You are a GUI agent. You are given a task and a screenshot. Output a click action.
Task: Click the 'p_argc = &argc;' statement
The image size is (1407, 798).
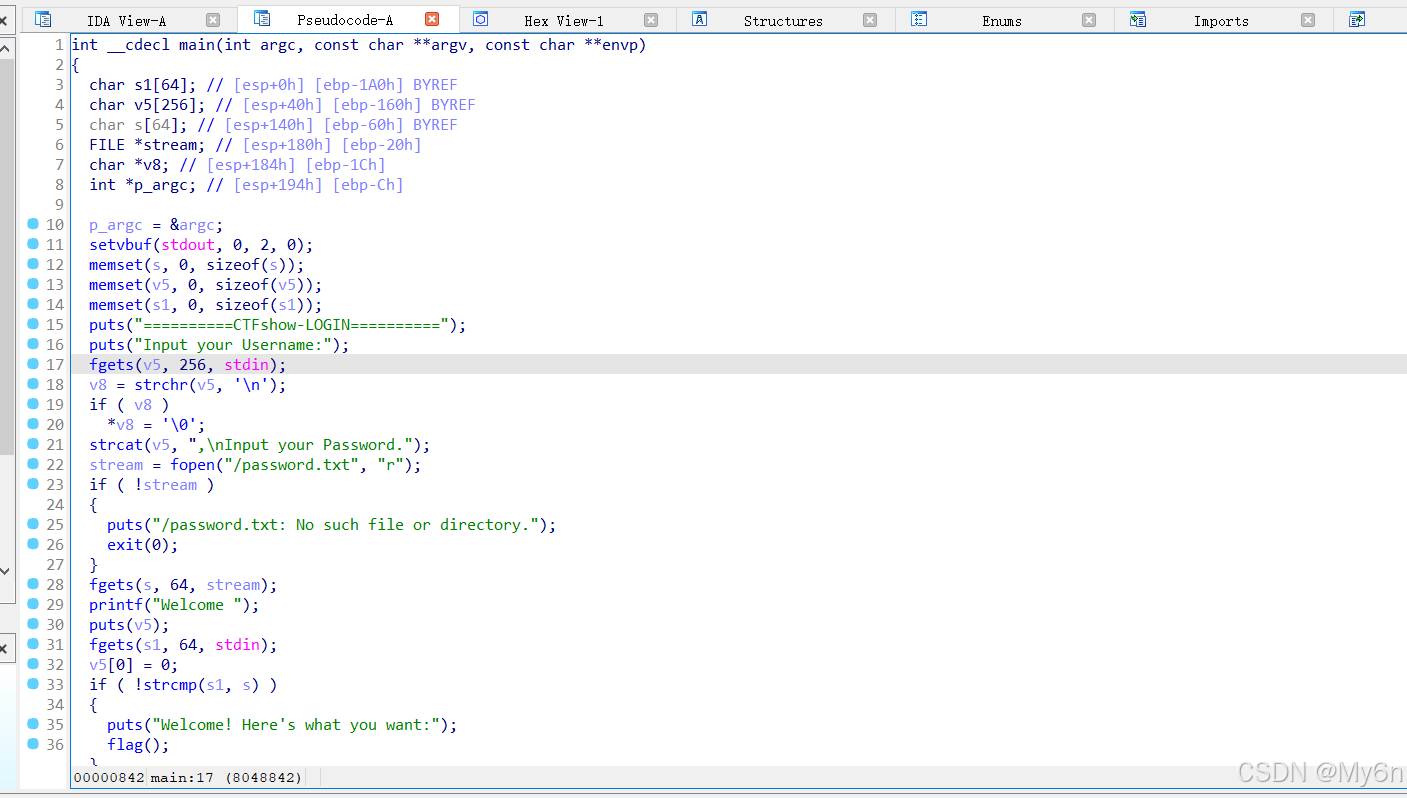point(156,225)
